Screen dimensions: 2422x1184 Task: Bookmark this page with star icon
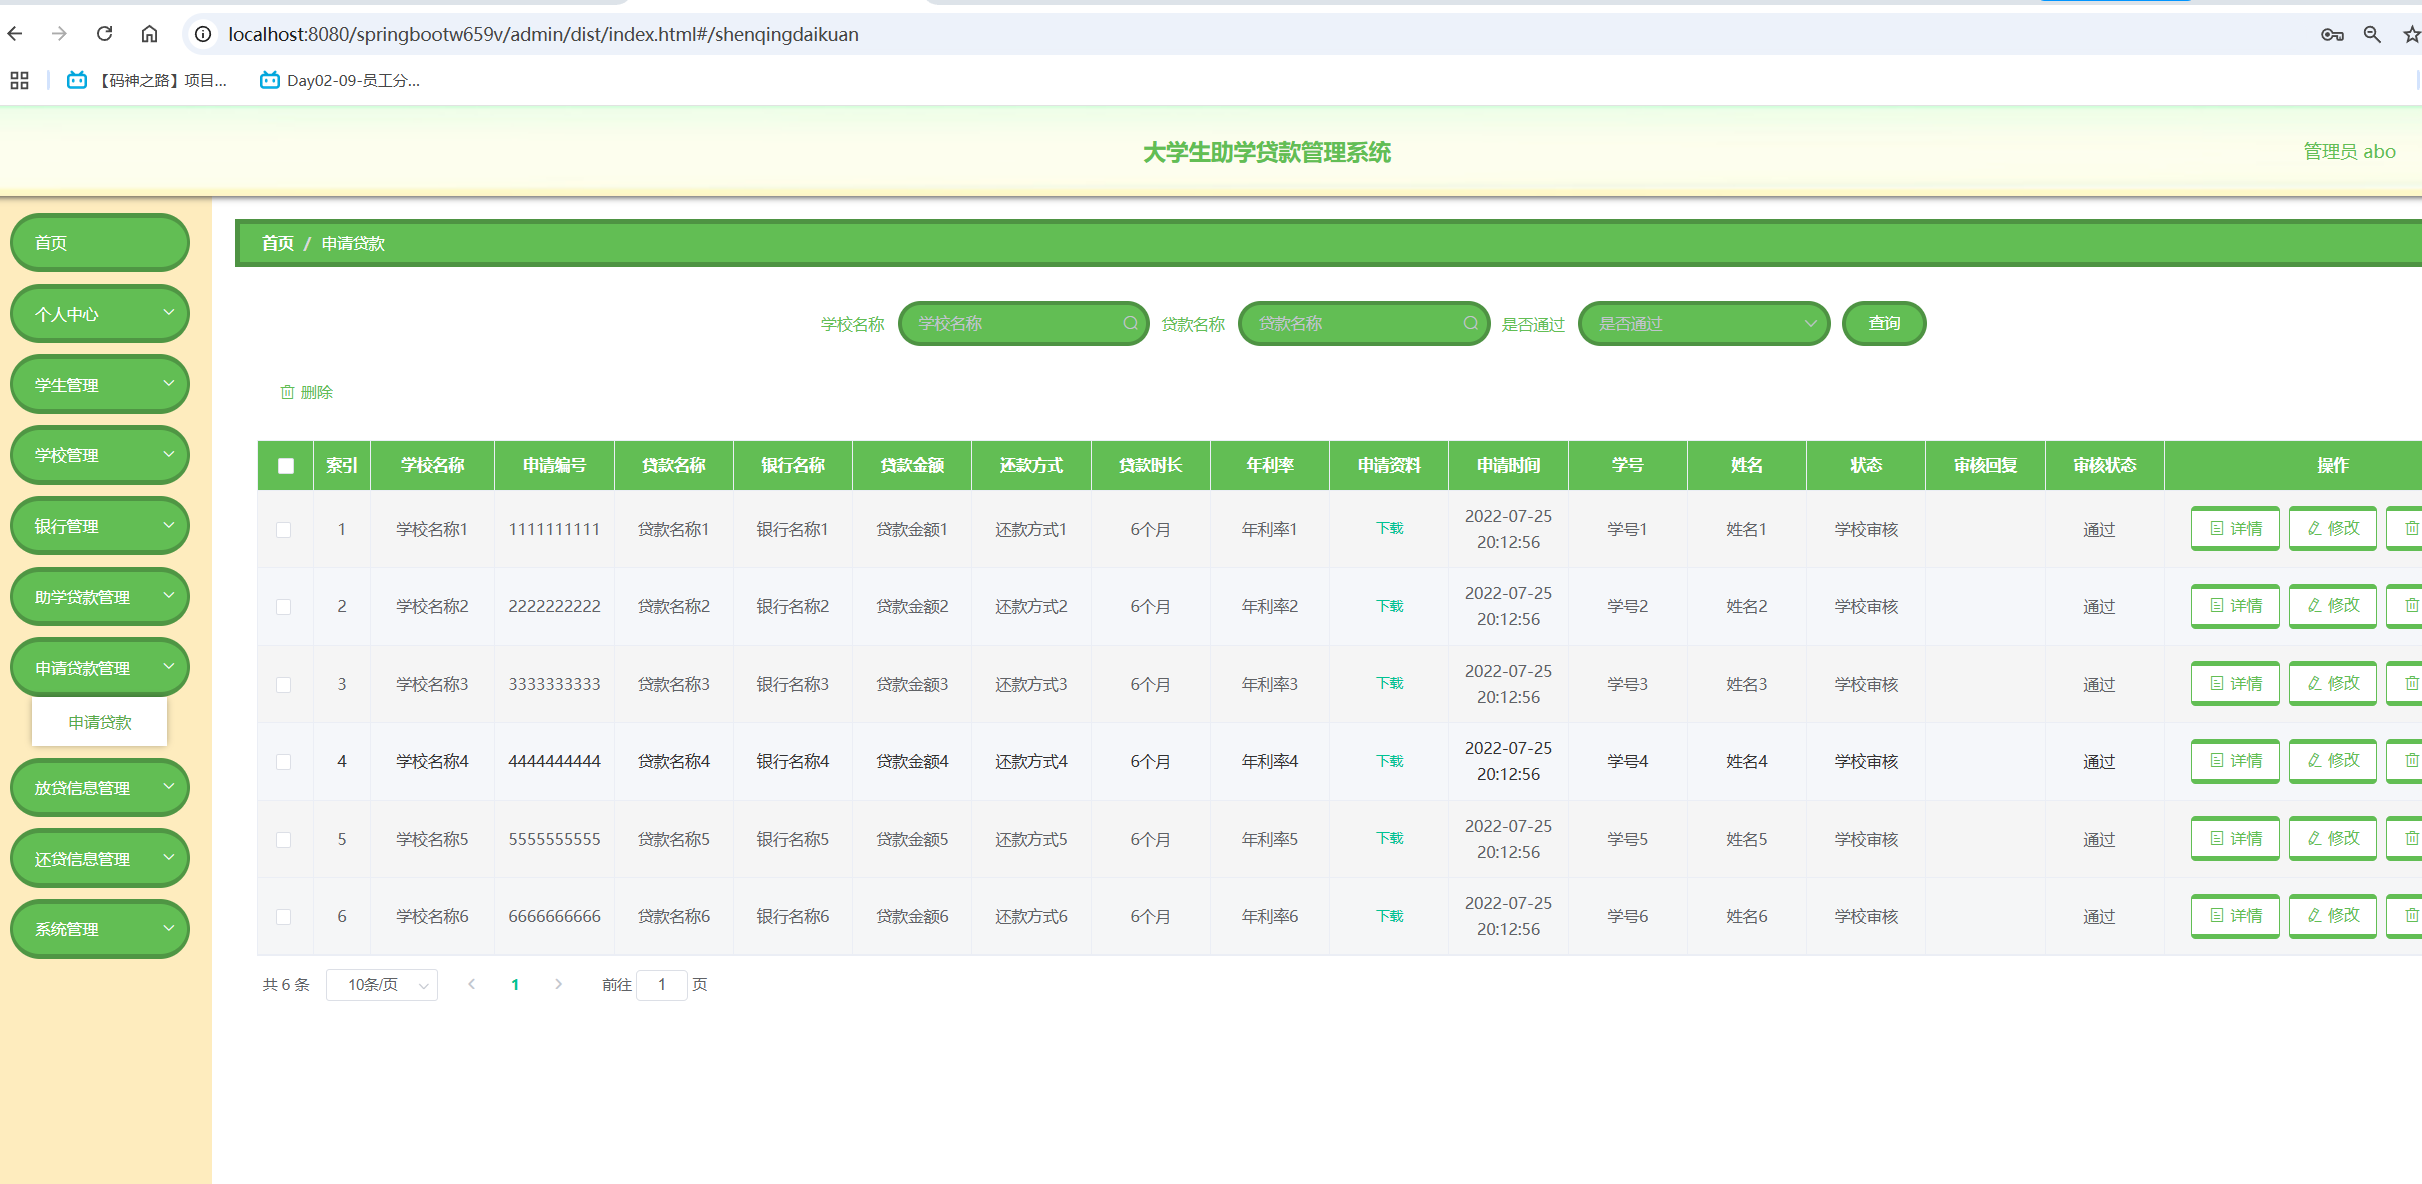coord(2411,34)
